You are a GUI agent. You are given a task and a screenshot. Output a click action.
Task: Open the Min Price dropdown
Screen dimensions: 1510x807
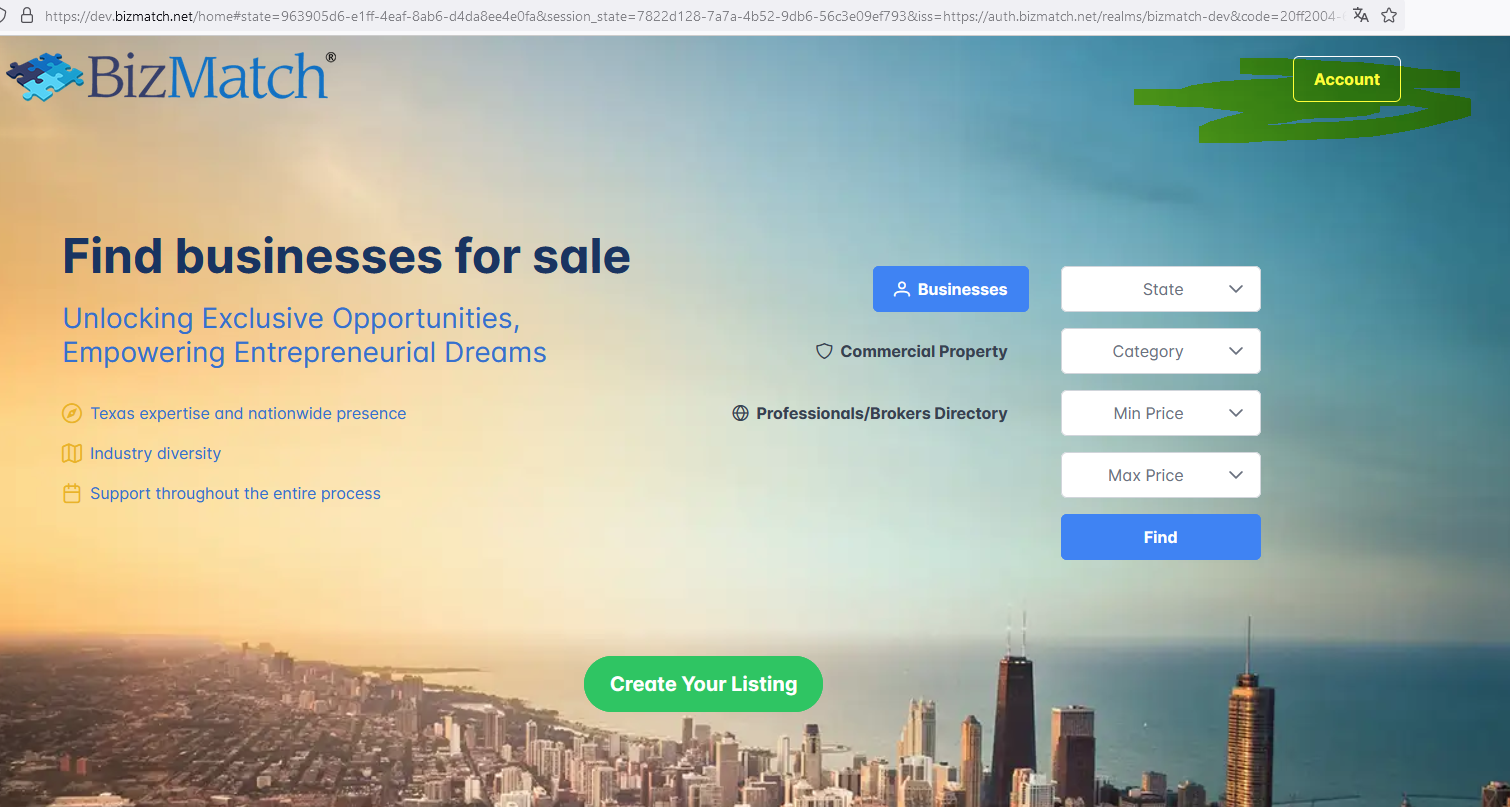coord(1160,413)
